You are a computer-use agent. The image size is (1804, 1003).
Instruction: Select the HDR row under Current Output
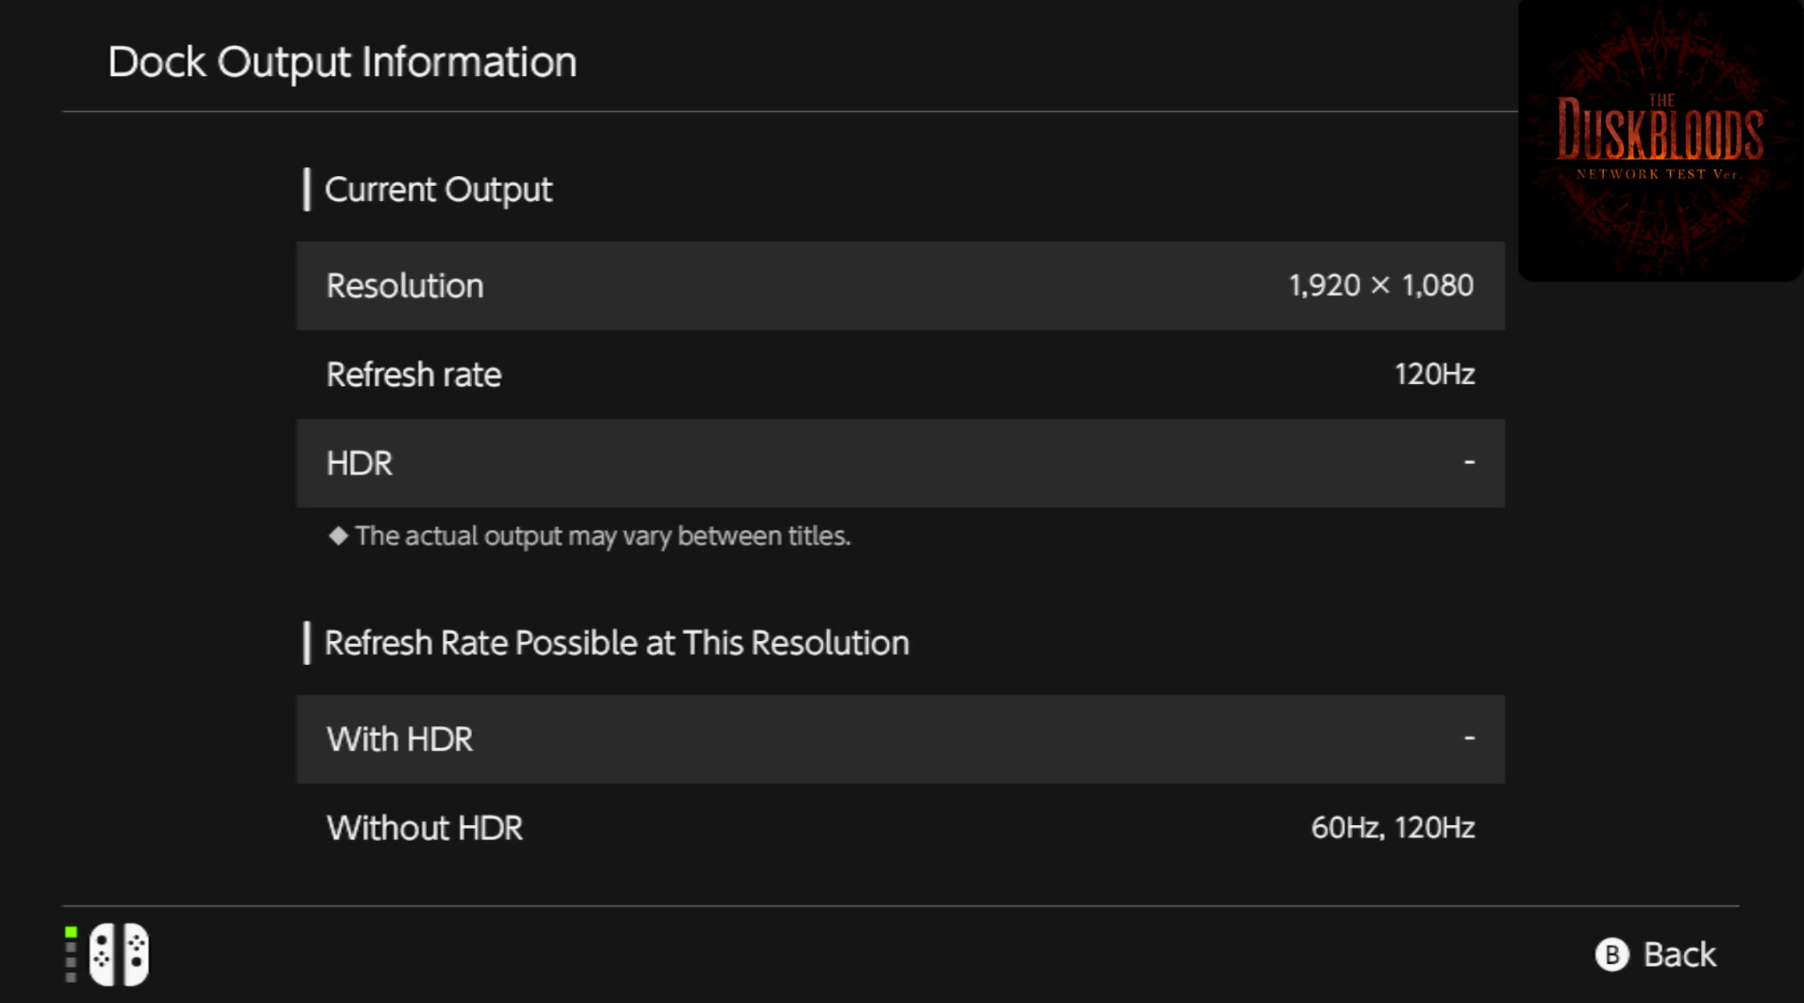(900, 463)
